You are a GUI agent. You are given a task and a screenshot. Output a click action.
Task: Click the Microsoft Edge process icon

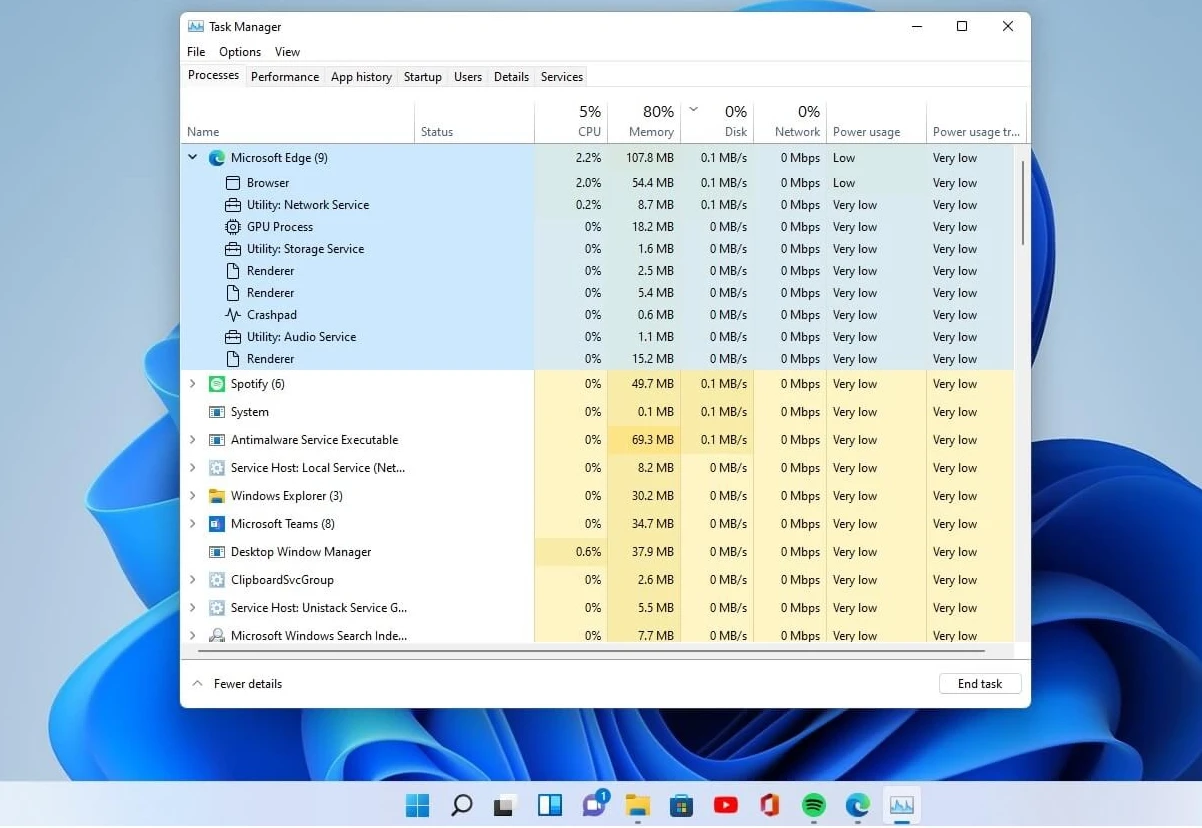click(216, 157)
